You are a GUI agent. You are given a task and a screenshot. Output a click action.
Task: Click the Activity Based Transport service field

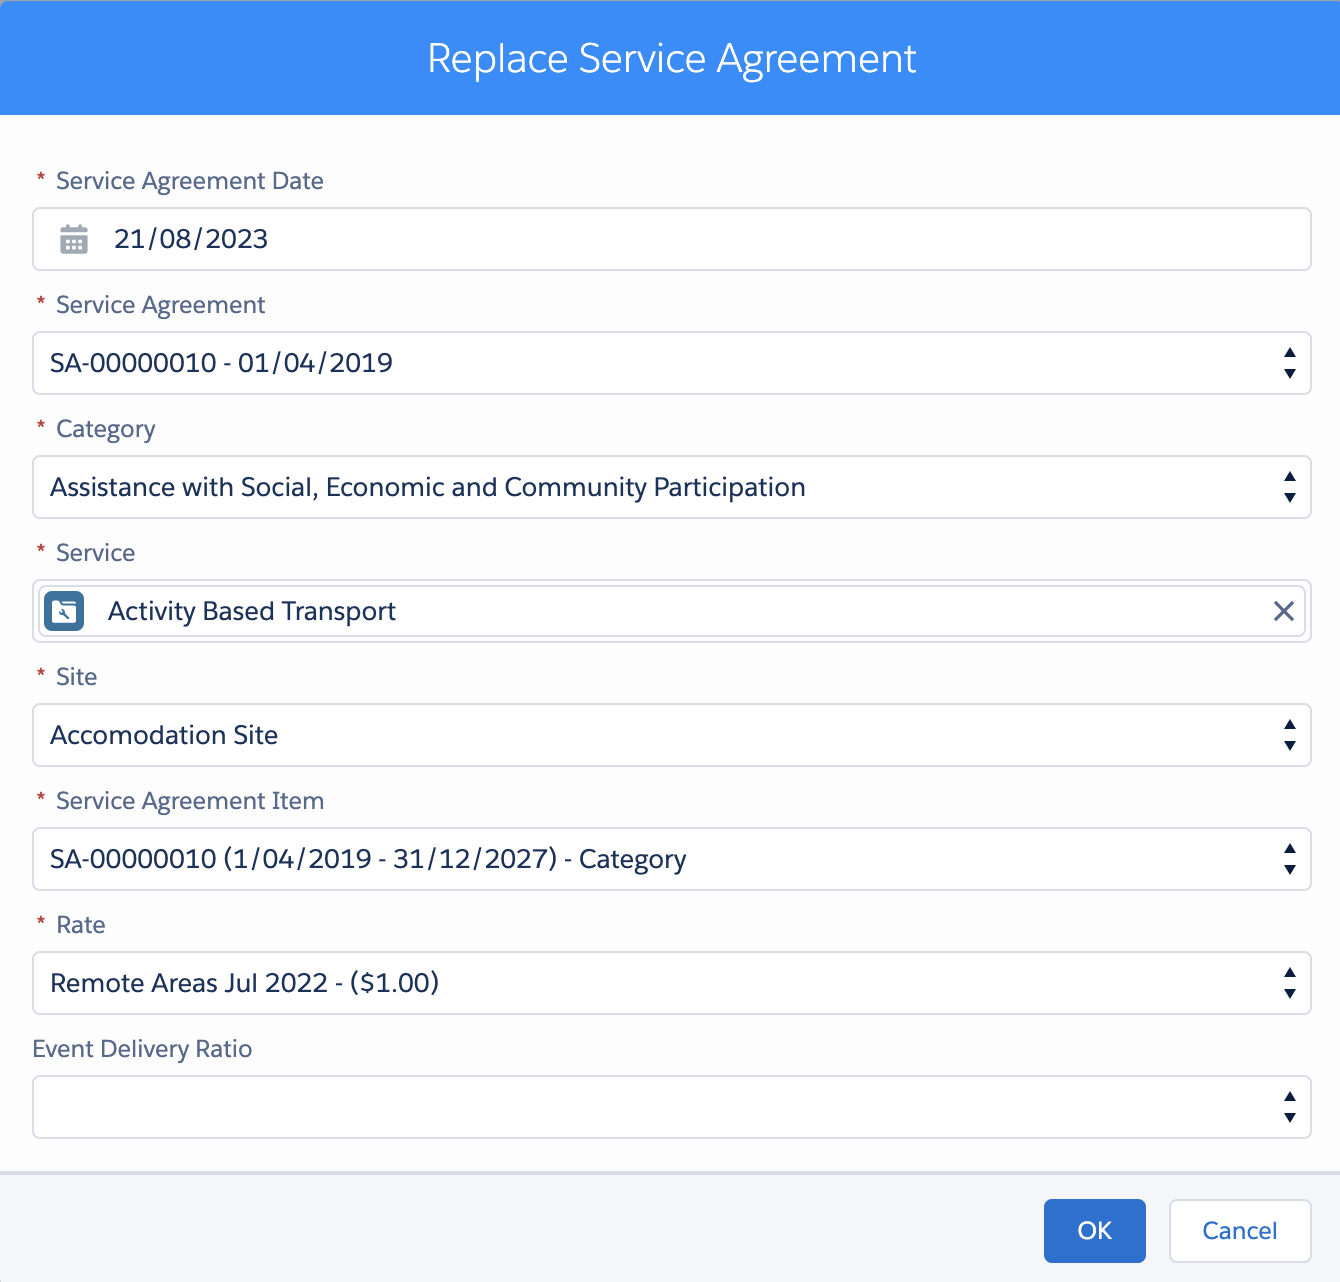tap(672, 611)
